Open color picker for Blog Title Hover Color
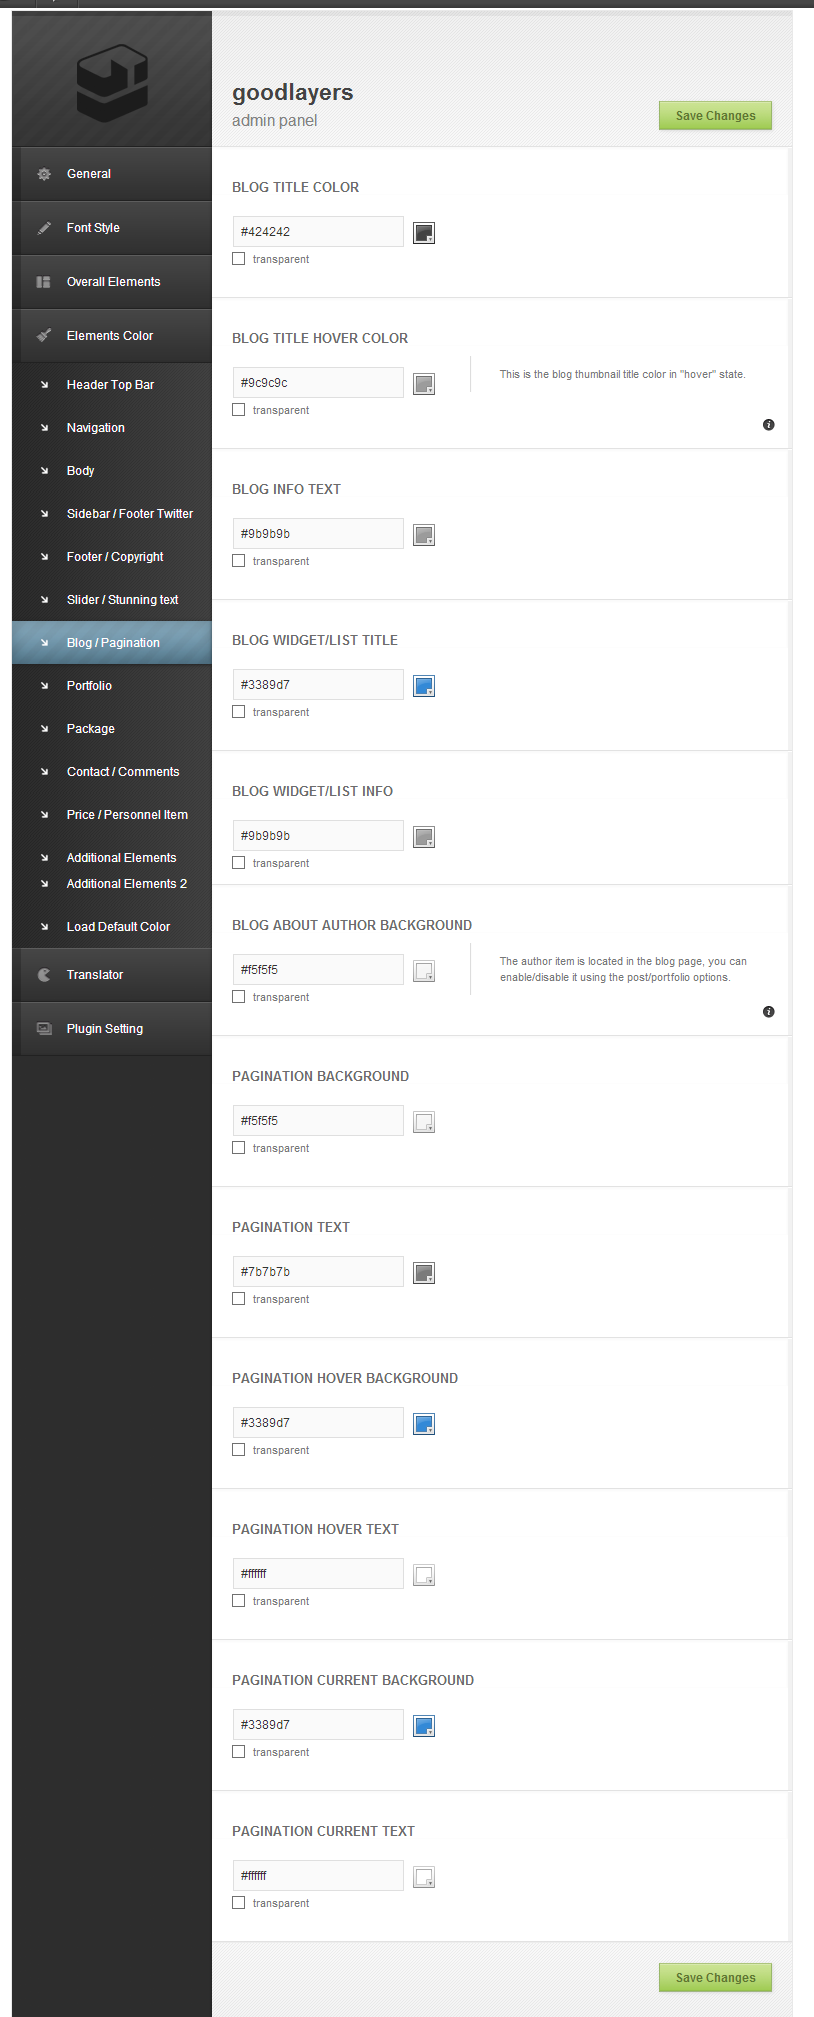This screenshot has height=2017, width=814. [x=424, y=384]
